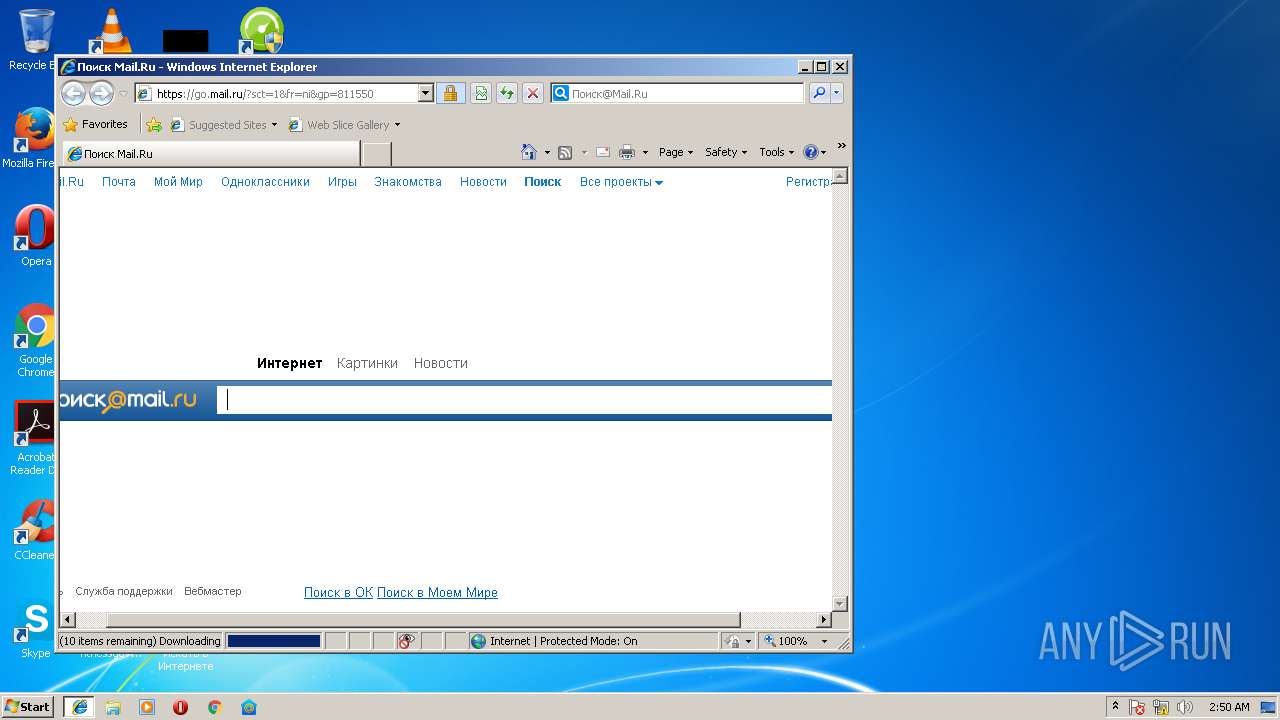Open Windows Explorer folder taskbar icon

113,707
